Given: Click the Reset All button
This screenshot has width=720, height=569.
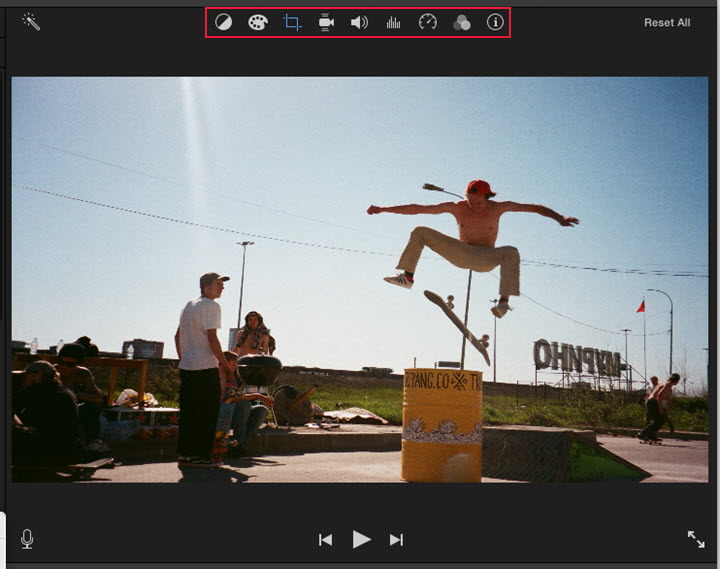Looking at the screenshot, I should 667,22.
